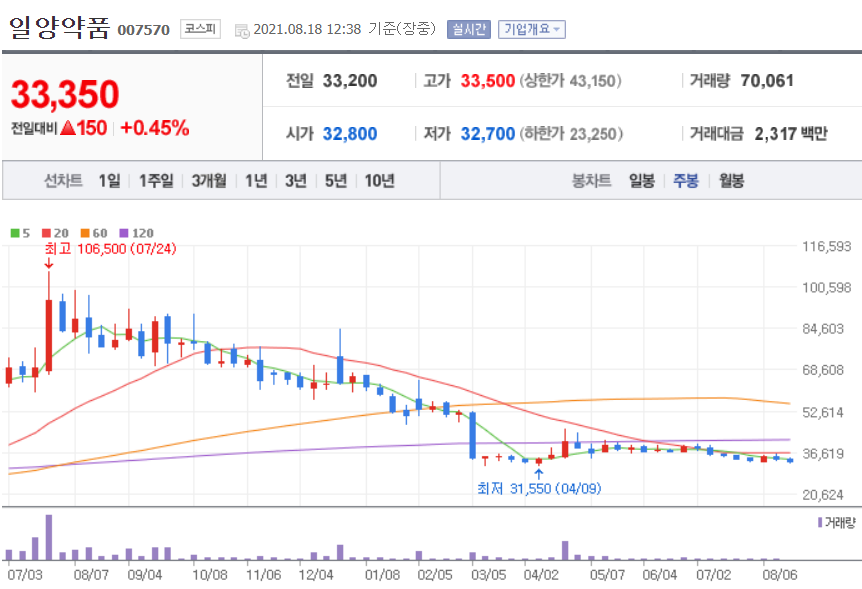Click the 상한가 43,150 text

570,81
